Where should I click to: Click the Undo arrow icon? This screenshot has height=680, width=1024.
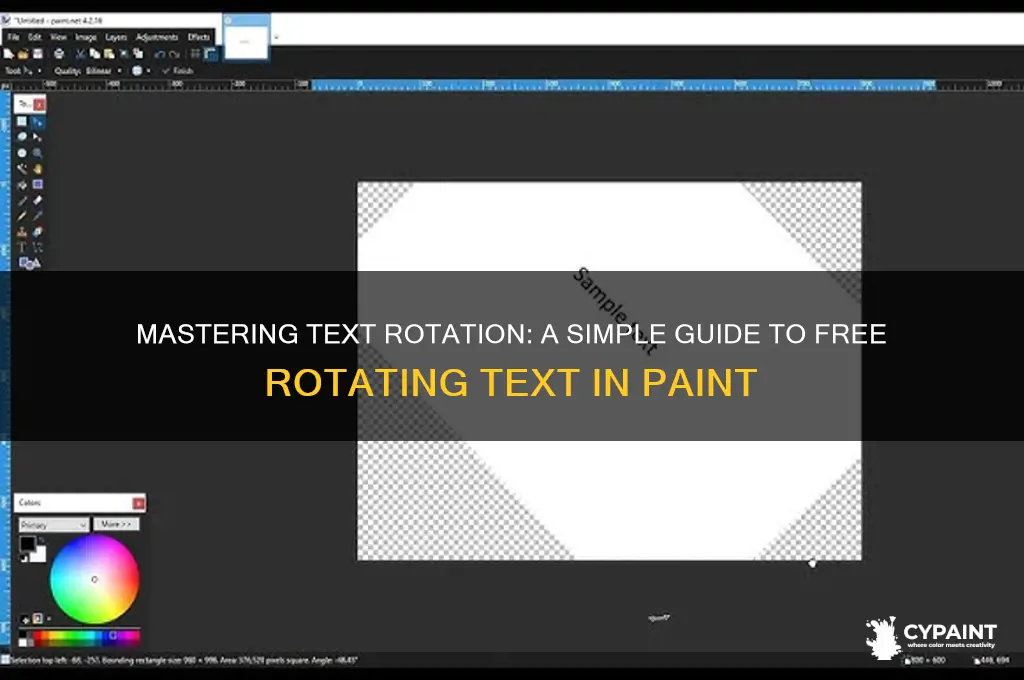(x=159, y=54)
